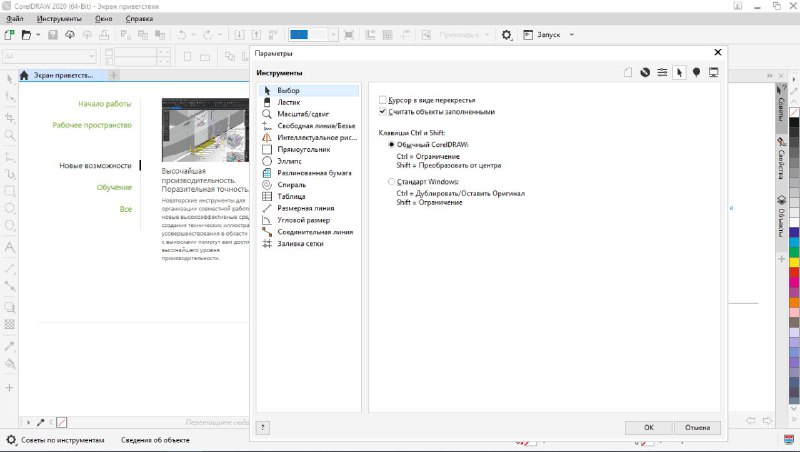This screenshot has width=800, height=452.
Task: Click Запуск button in toolbar
Action: 542,35
